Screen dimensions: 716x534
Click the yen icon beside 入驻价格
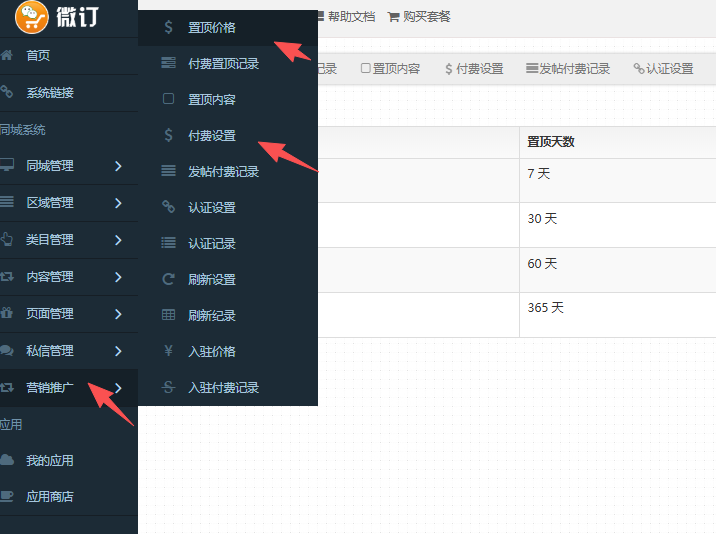[168, 352]
